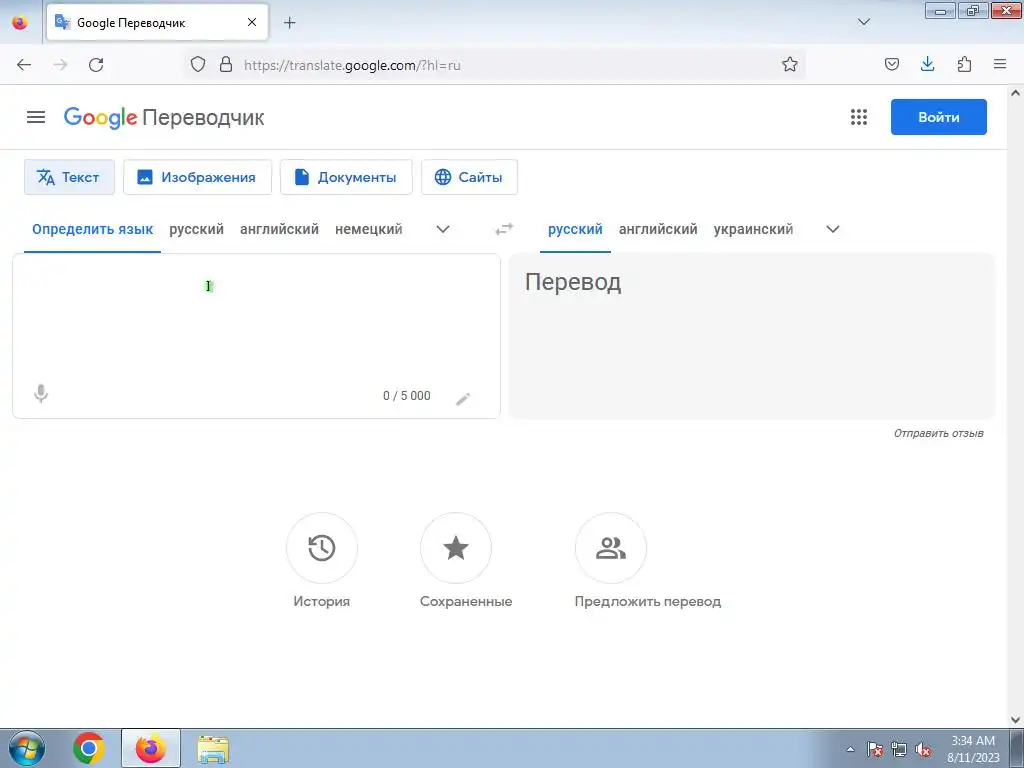Close the Google Переводчик tab
This screenshot has height=768, width=1024.
click(252, 22)
